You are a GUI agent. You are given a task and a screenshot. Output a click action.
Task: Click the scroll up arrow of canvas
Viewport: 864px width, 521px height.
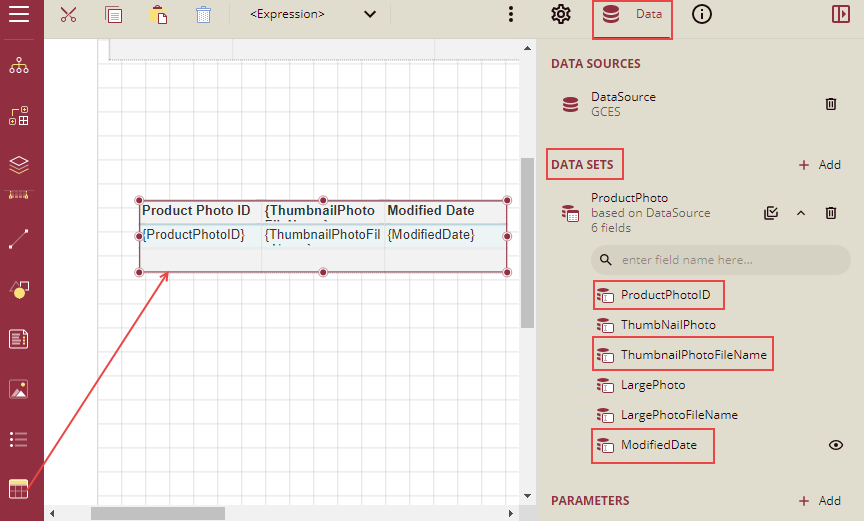(x=527, y=48)
